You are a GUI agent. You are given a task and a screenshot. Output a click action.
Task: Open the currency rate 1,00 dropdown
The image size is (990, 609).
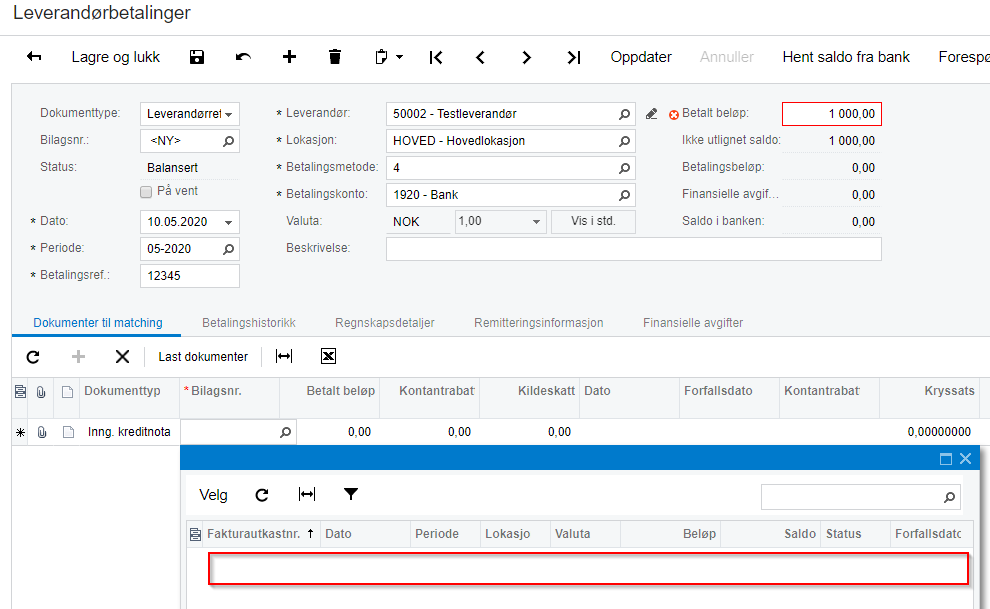[536, 222]
